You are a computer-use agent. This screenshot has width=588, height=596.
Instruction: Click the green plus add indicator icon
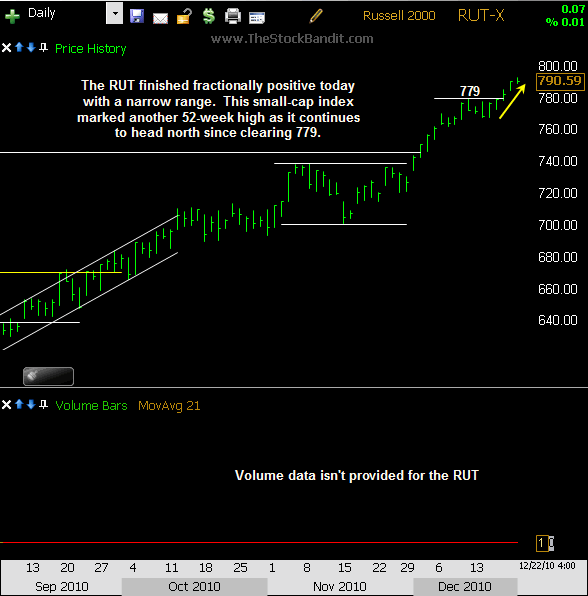12,16
